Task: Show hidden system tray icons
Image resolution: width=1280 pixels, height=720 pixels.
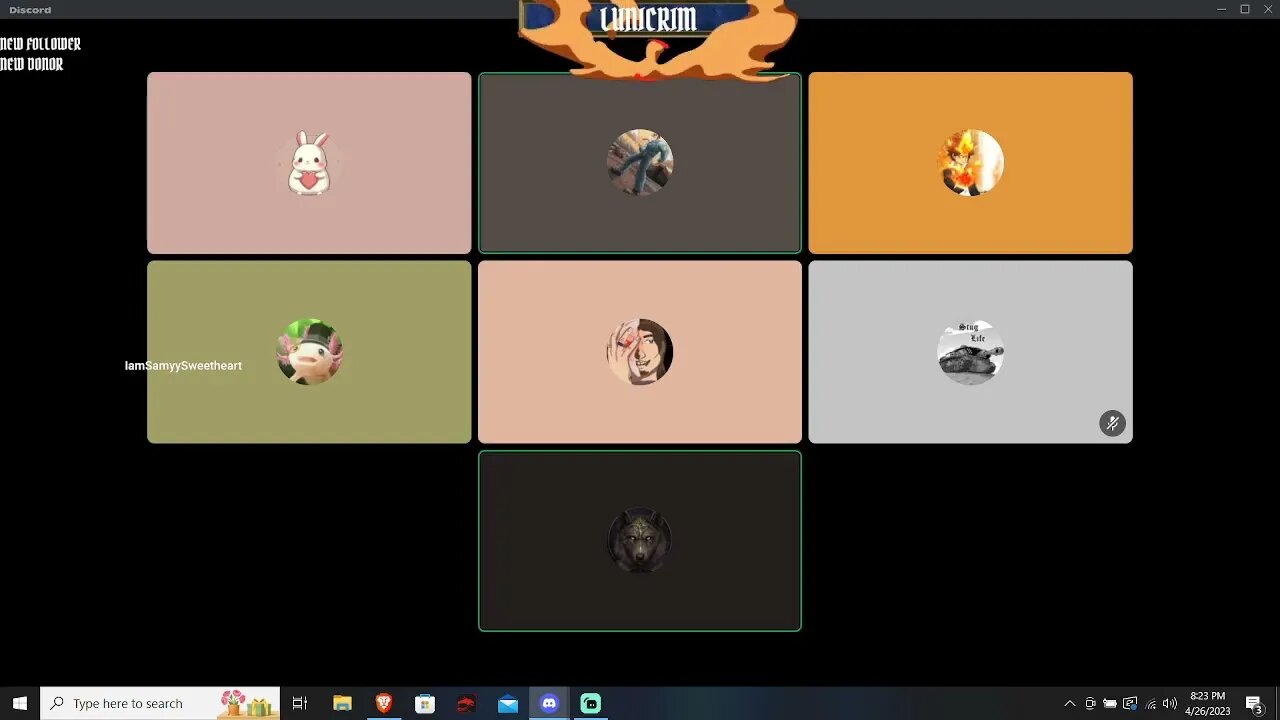Action: coord(1069,703)
